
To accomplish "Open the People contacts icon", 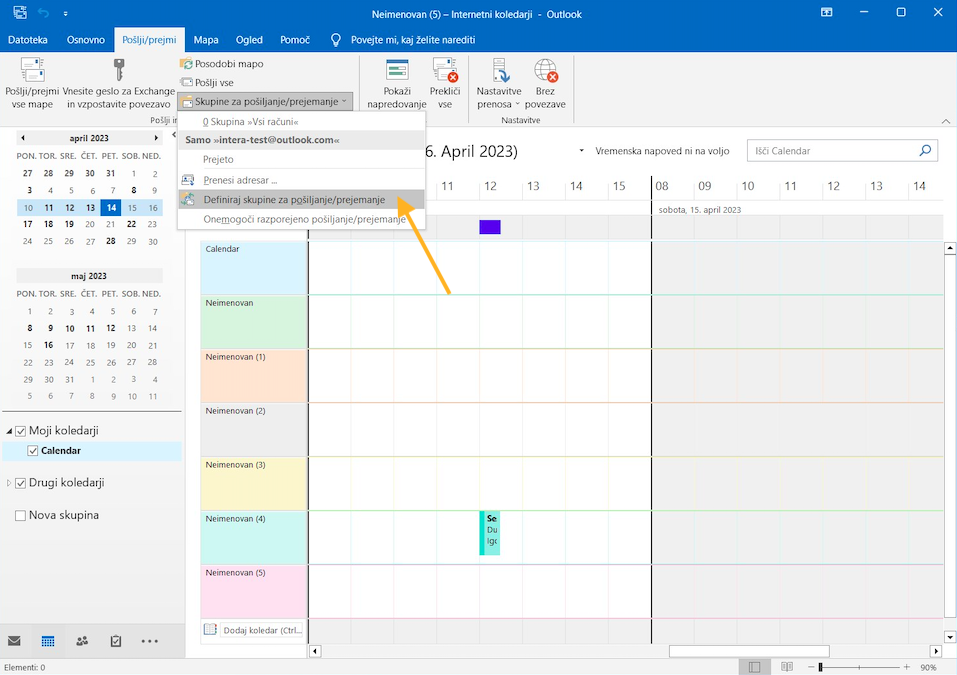I will click(x=82, y=641).
